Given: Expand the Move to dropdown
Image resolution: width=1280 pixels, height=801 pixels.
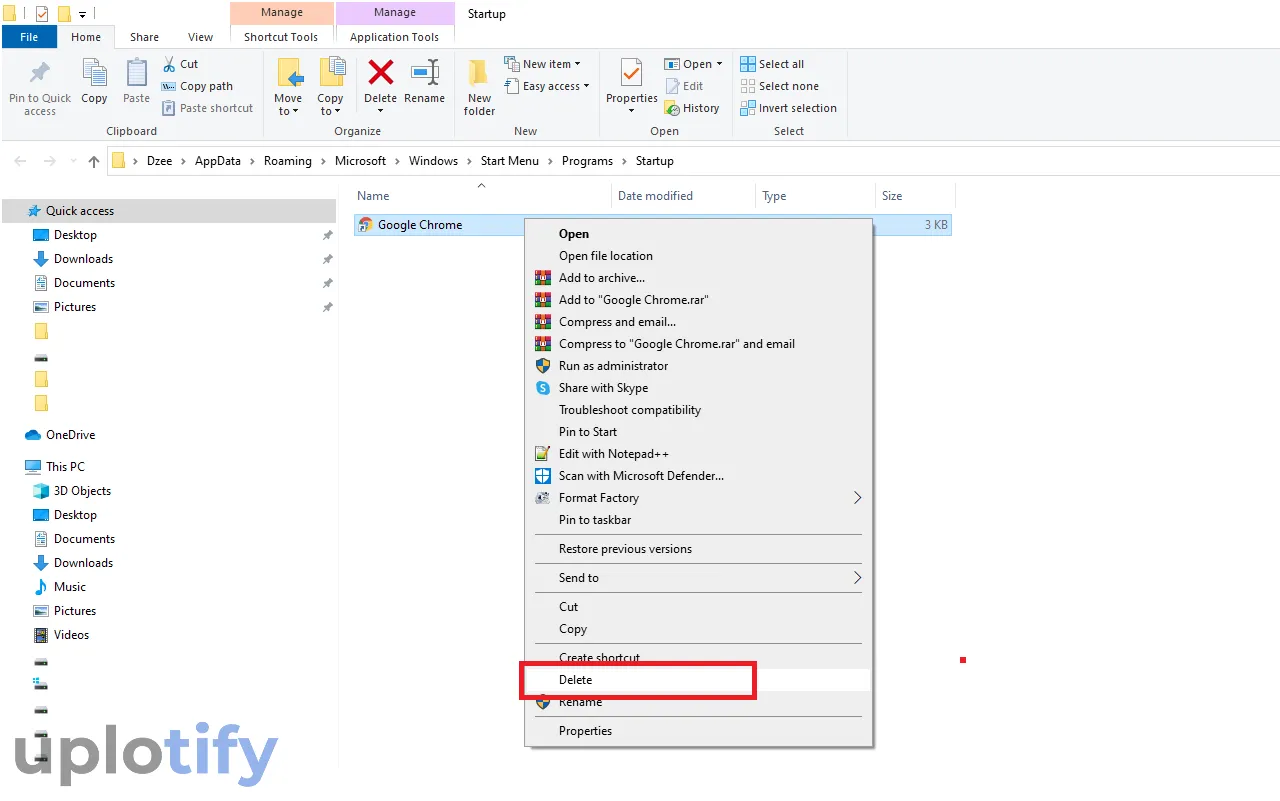Looking at the screenshot, I should [x=288, y=105].
